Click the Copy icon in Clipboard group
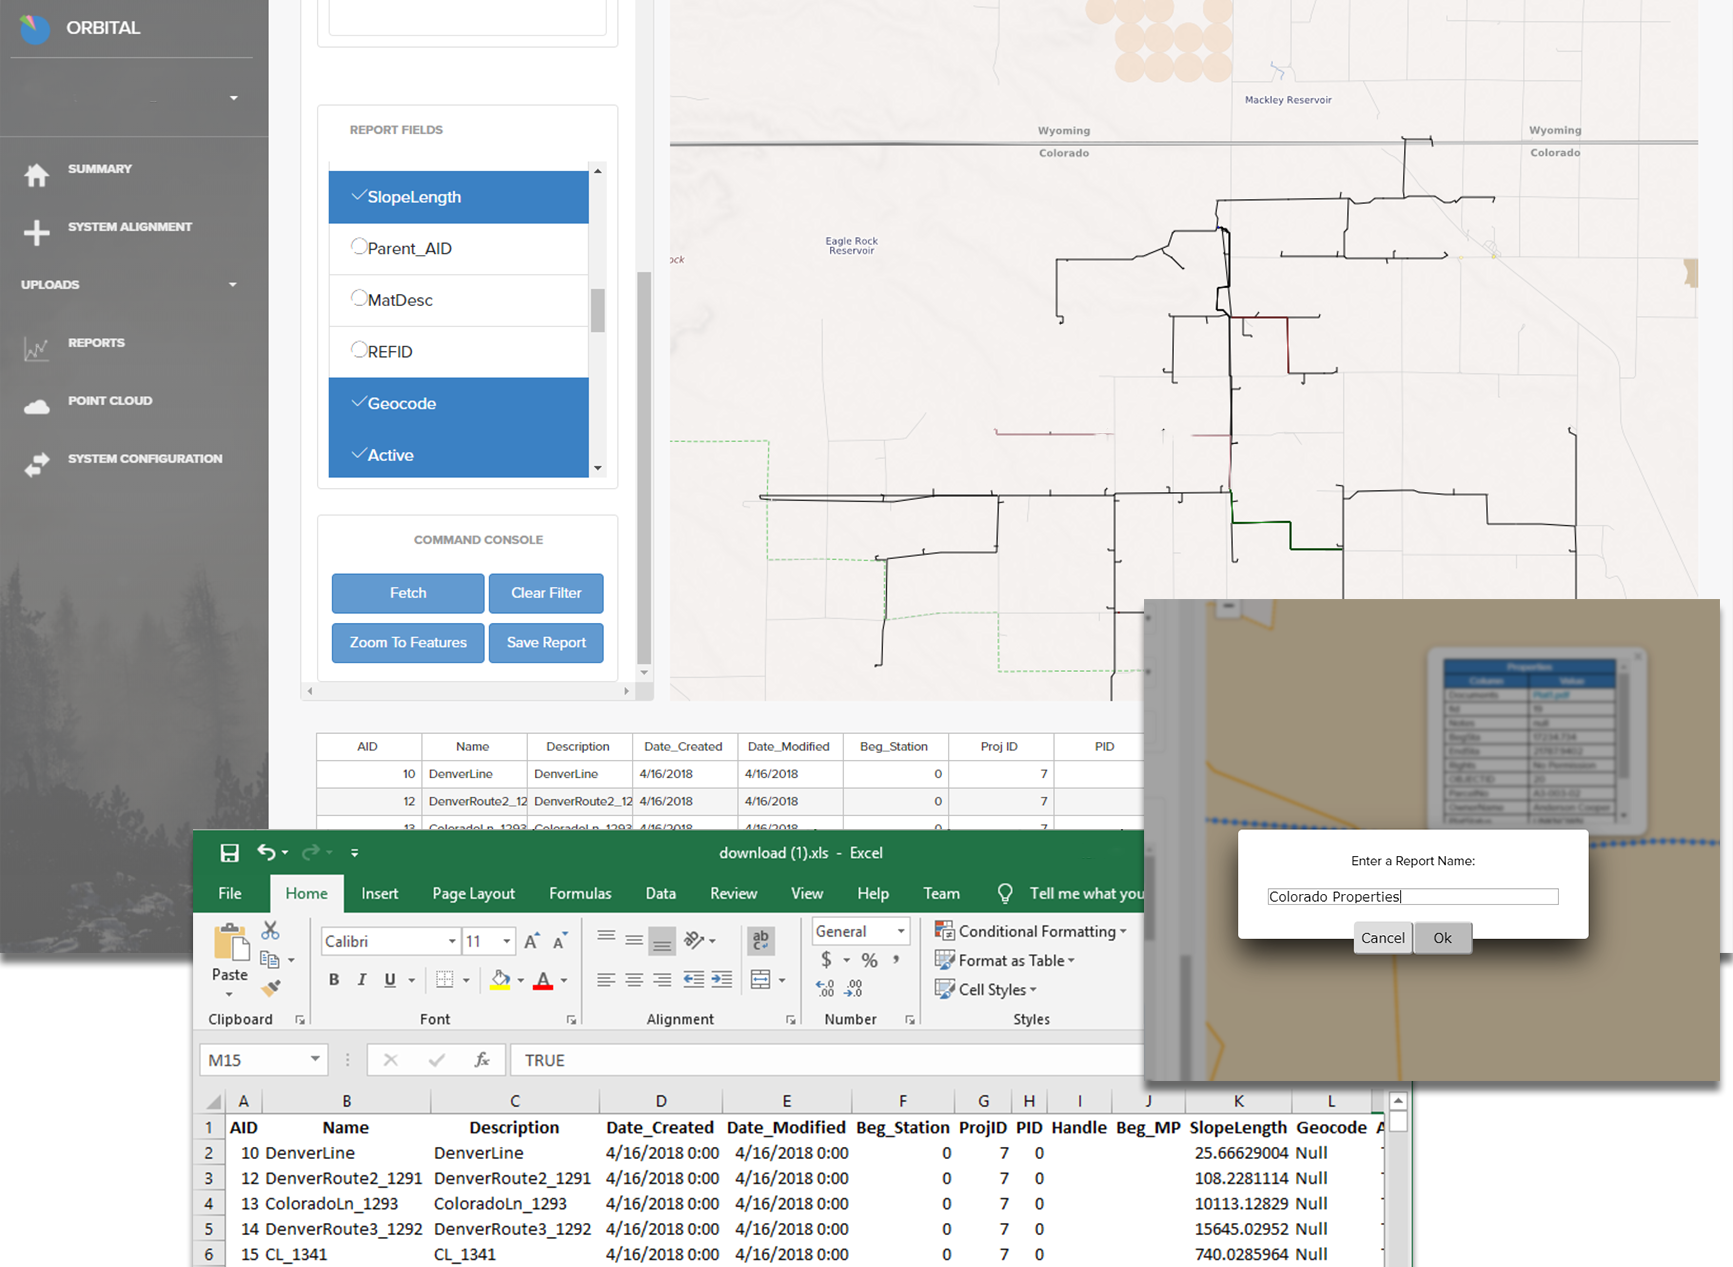 270,960
